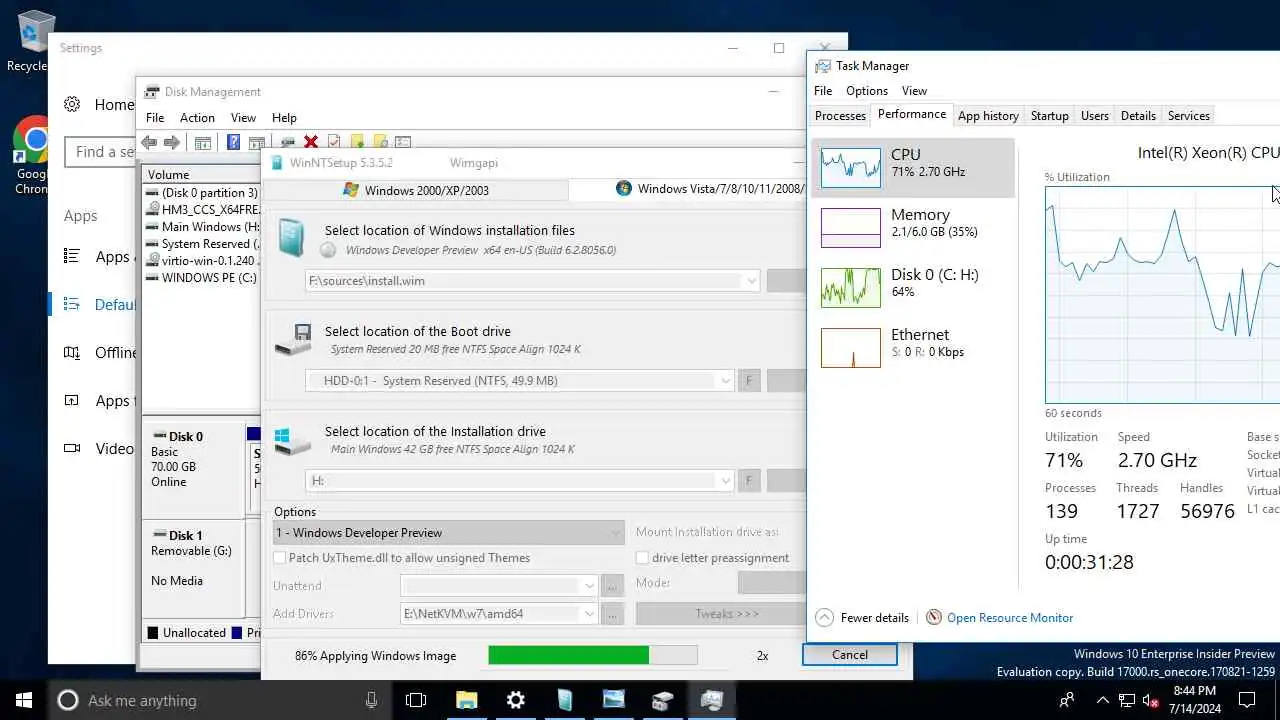Click the properties checkmark toolbar icon
The height and width of the screenshot is (720, 1280).
(x=334, y=142)
